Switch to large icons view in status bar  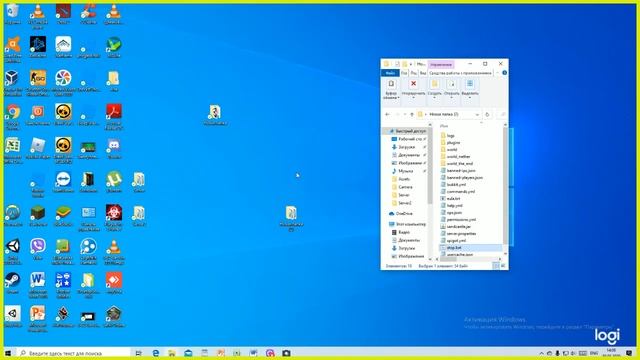[x=503, y=266]
